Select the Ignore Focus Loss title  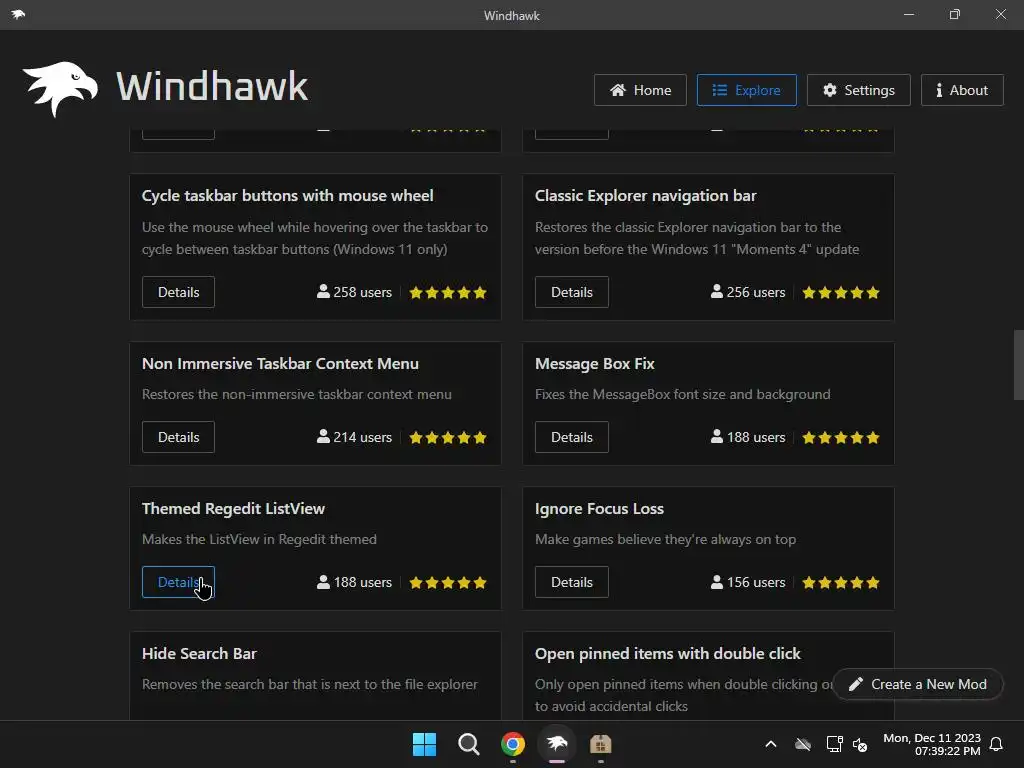coord(599,508)
